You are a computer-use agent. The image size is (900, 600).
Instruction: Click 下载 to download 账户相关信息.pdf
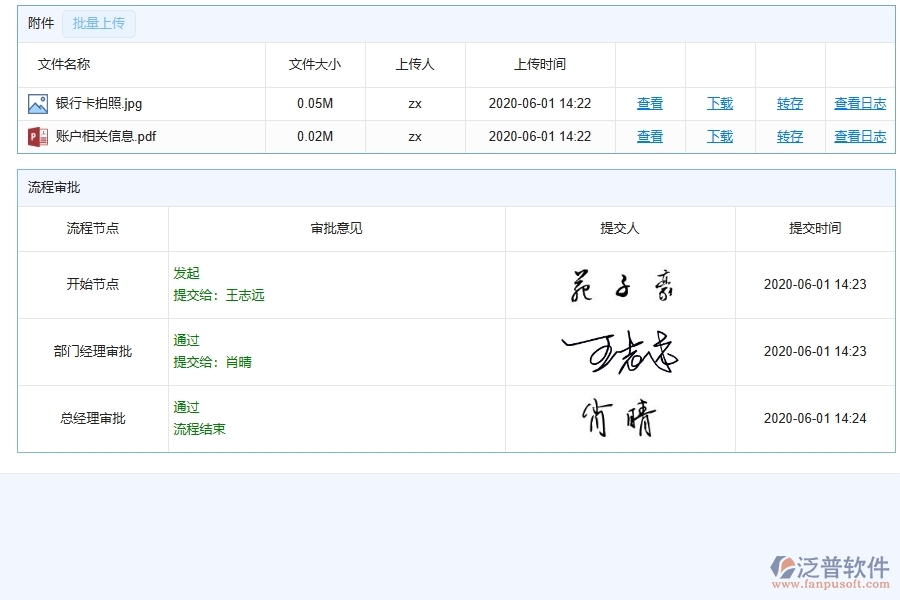[x=719, y=136]
